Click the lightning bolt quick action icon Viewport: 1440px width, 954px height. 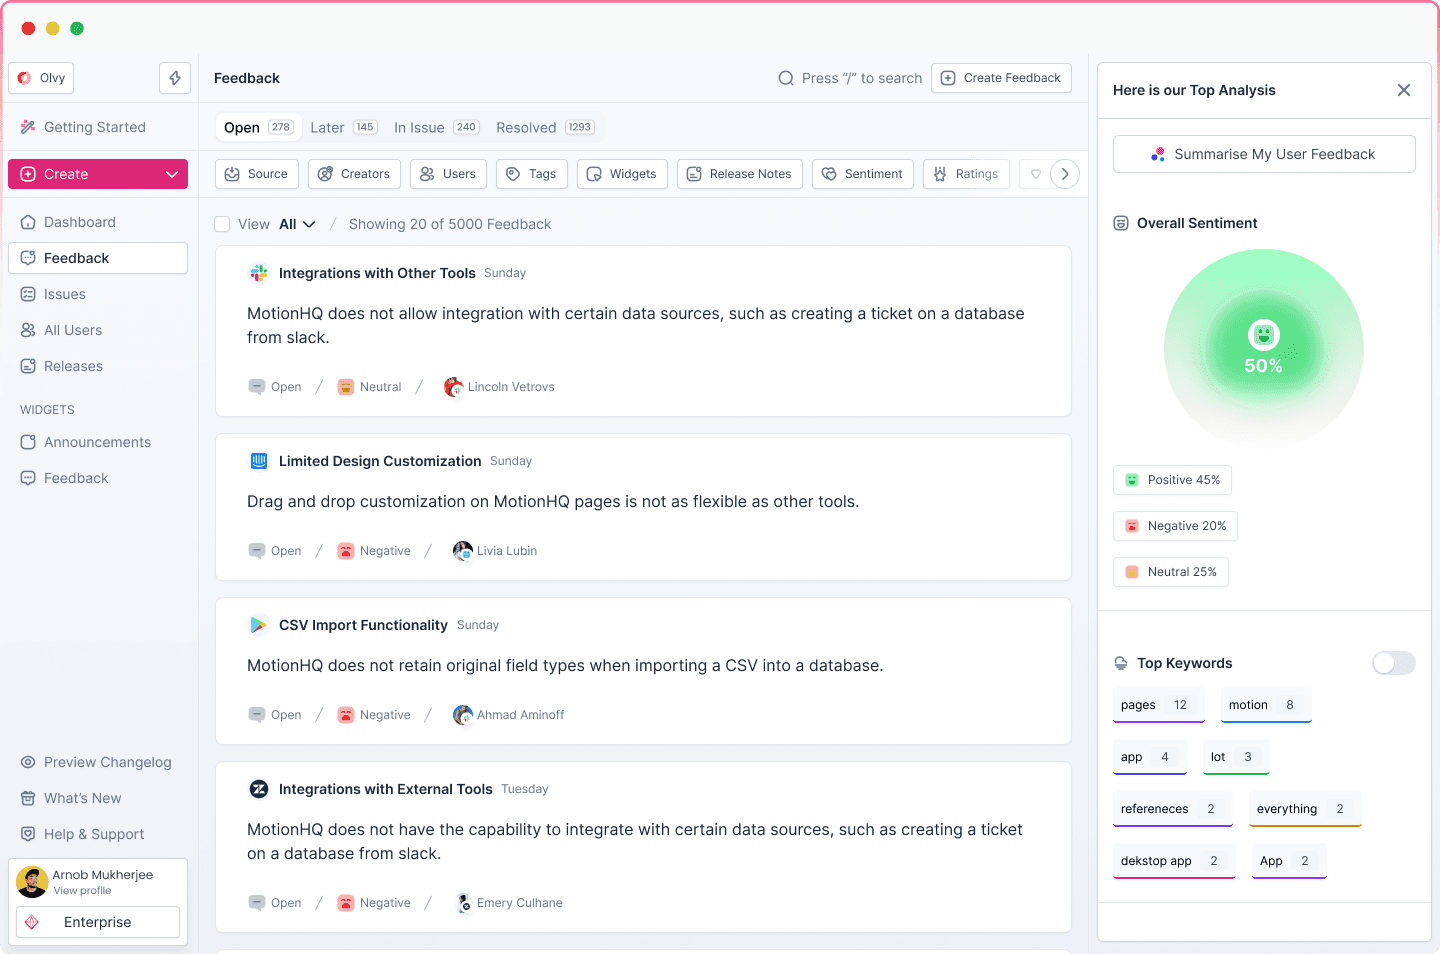175,78
